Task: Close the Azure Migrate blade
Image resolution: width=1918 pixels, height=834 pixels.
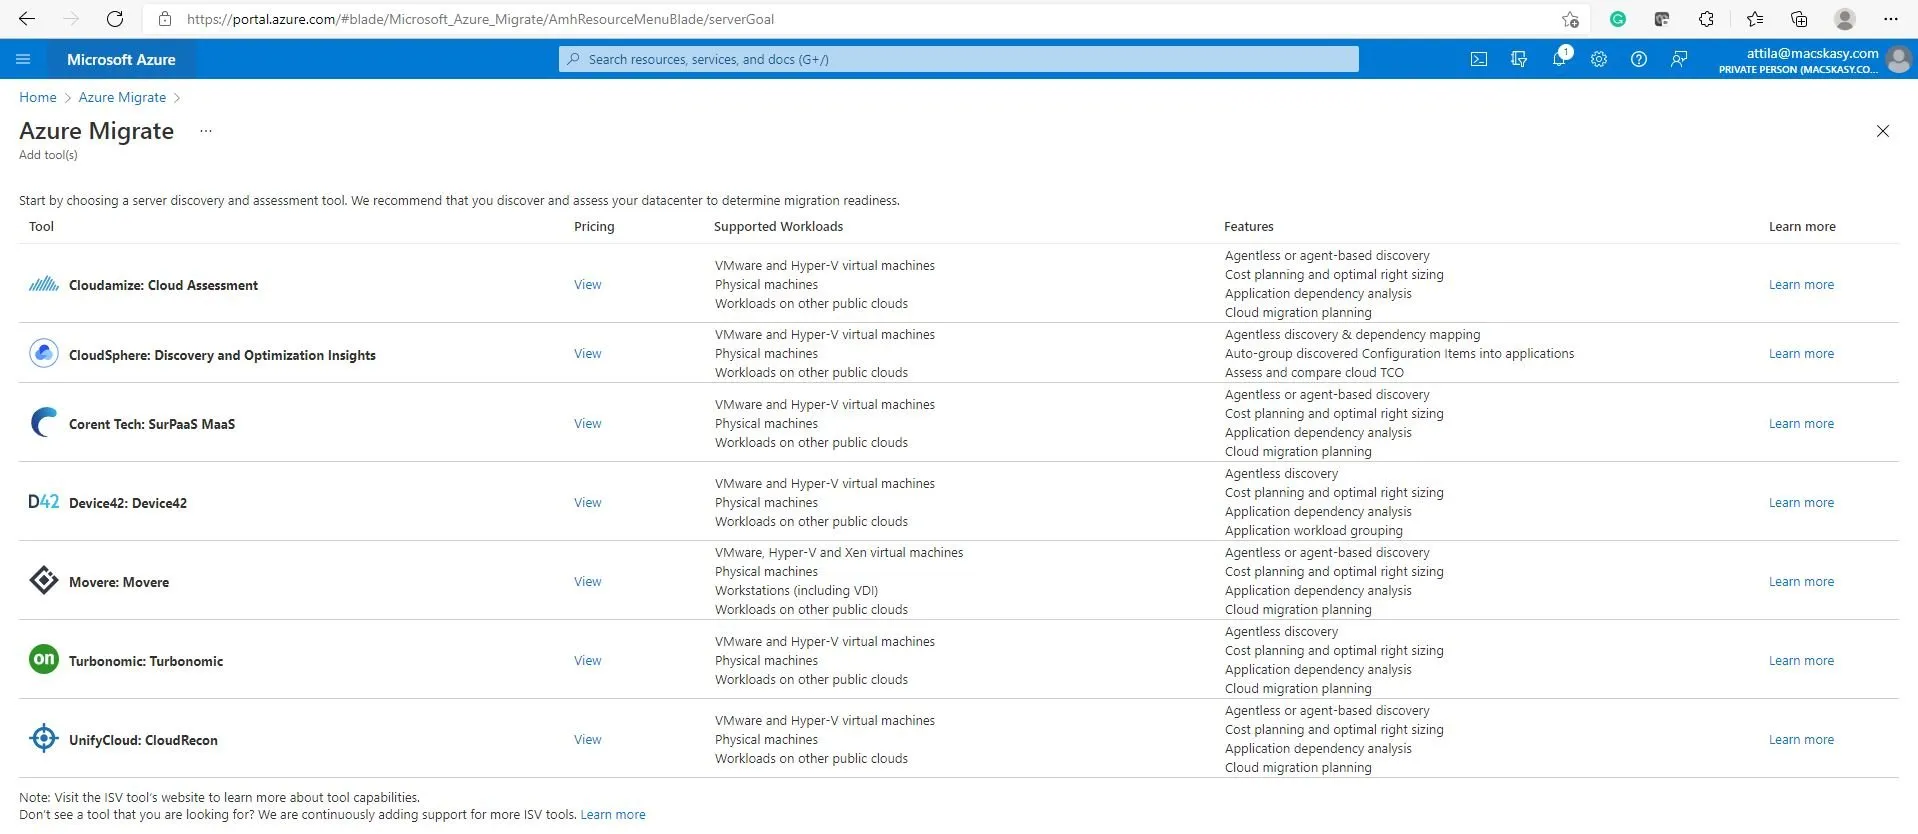Action: pyautogui.click(x=1883, y=131)
